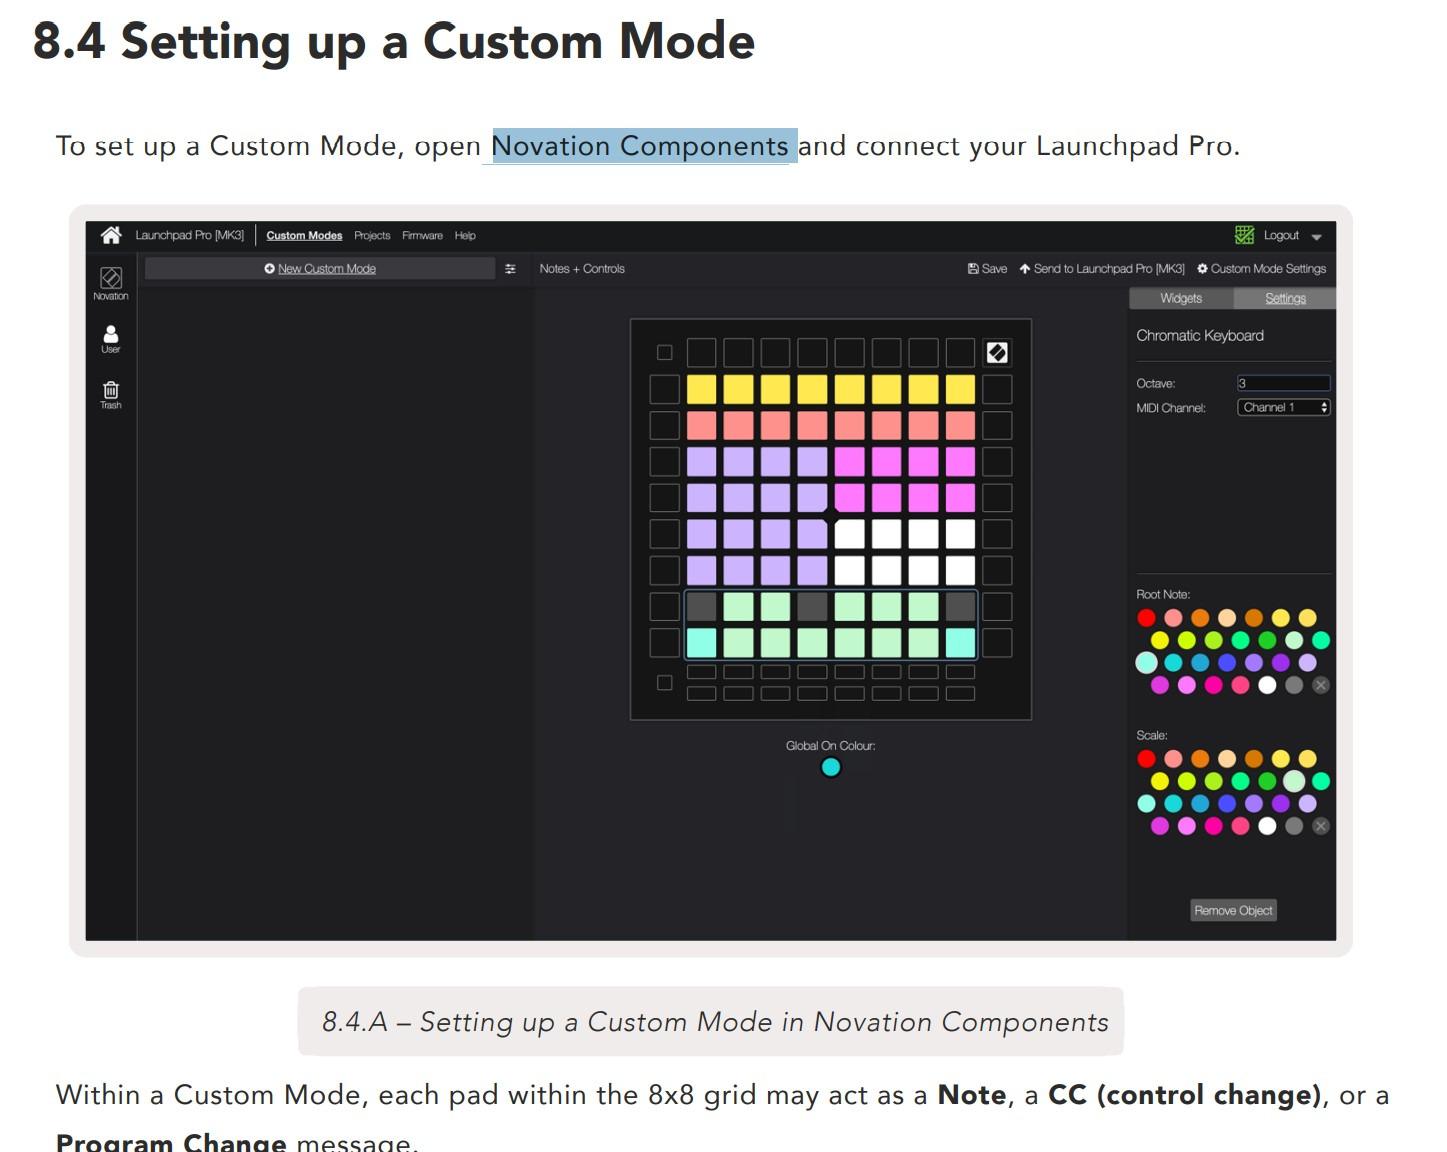
Task: Go to the Projects menu
Action: [372, 236]
